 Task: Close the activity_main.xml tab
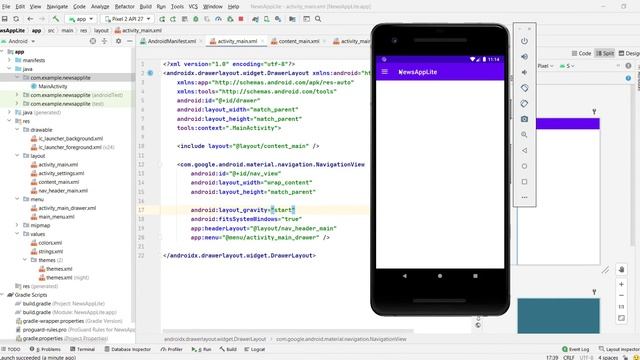pos(262,41)
